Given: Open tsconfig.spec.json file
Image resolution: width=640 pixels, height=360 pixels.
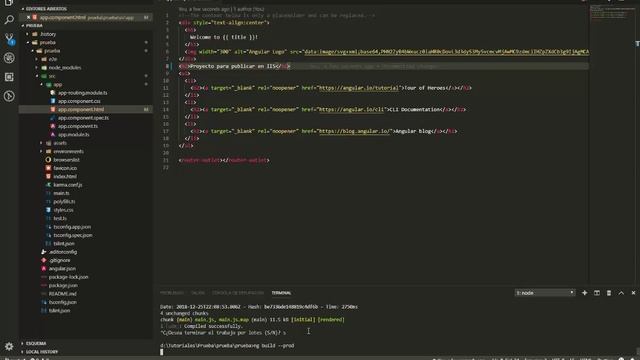Looking at the screenshot, I should click(73, 235).
